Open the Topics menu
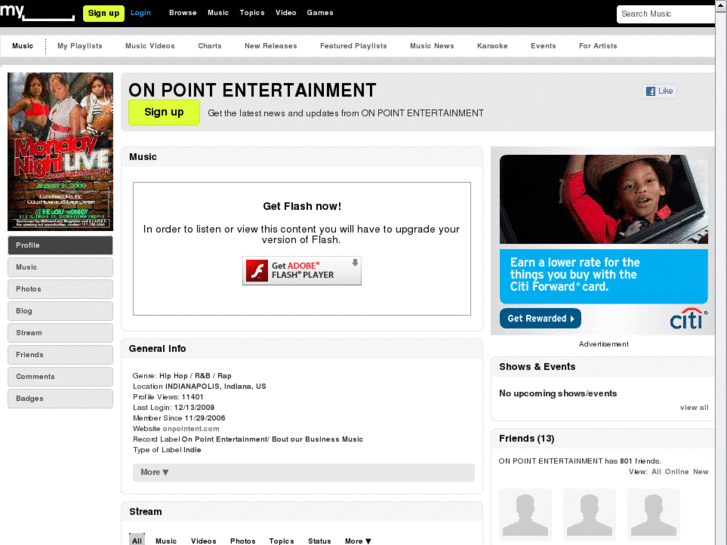This screenshot has width=727, height=545. 252,13
